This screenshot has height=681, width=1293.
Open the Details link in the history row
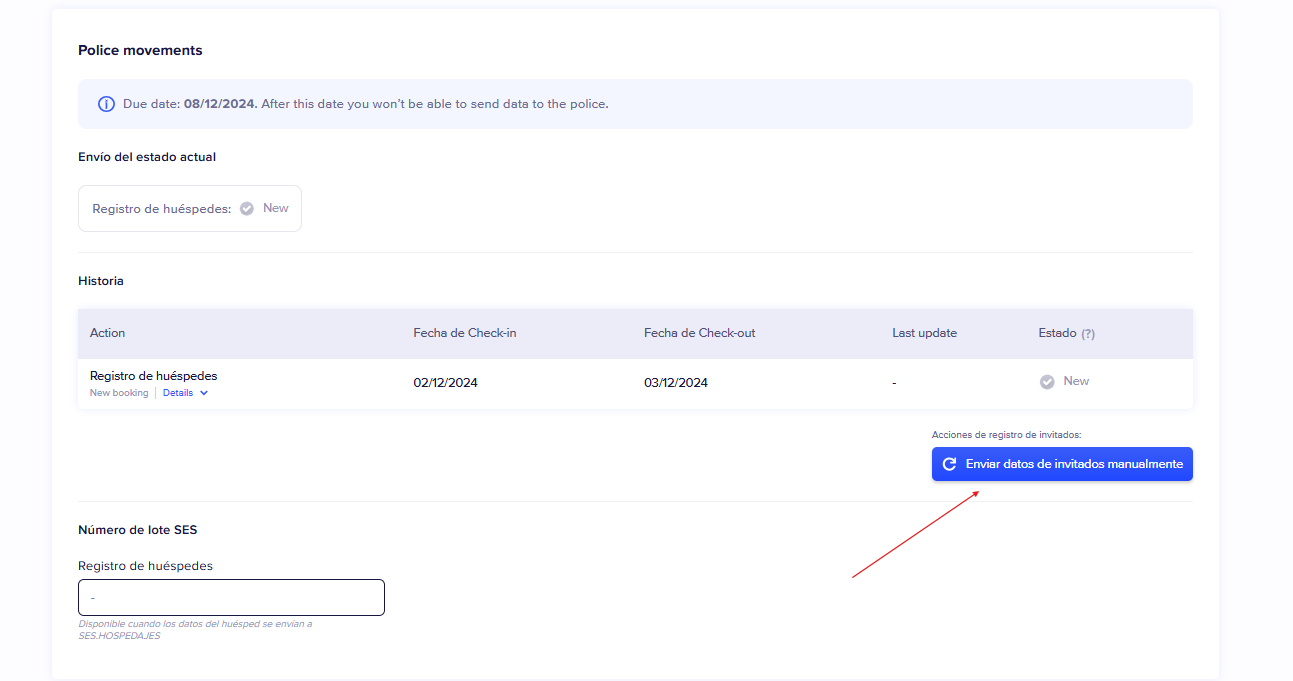coord(178,393)
